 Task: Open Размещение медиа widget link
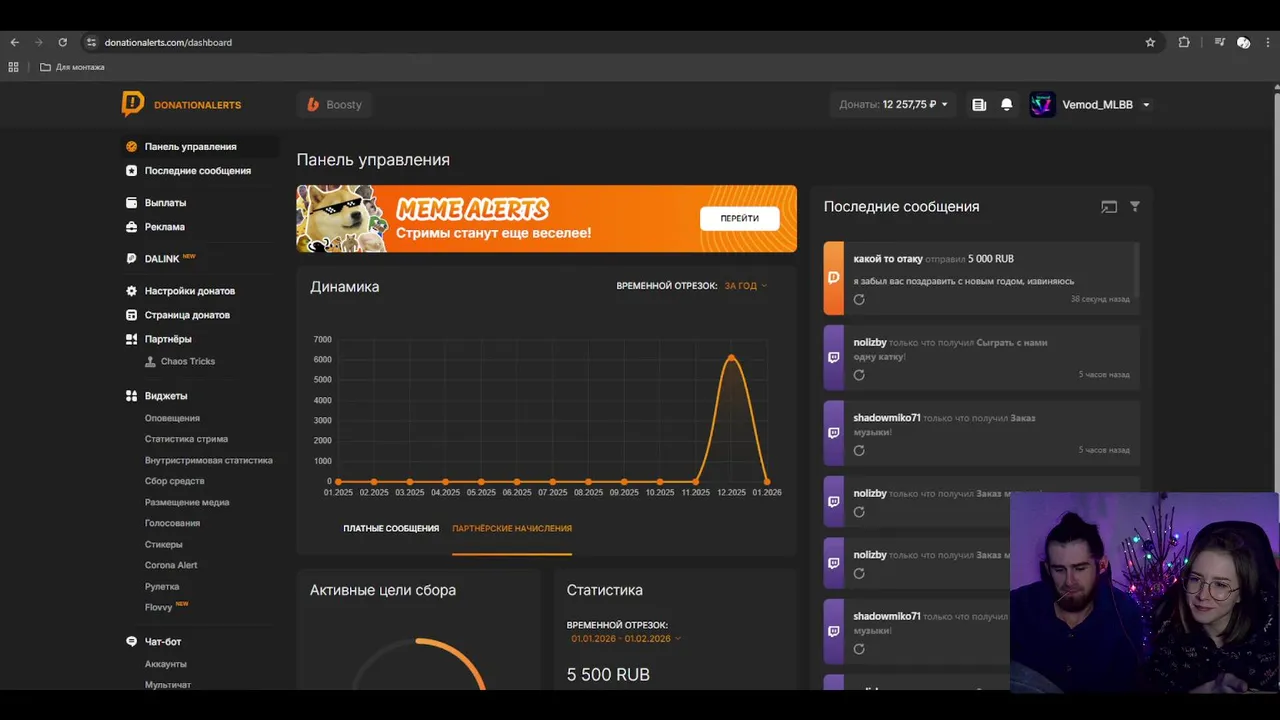[x=187, y=502]
